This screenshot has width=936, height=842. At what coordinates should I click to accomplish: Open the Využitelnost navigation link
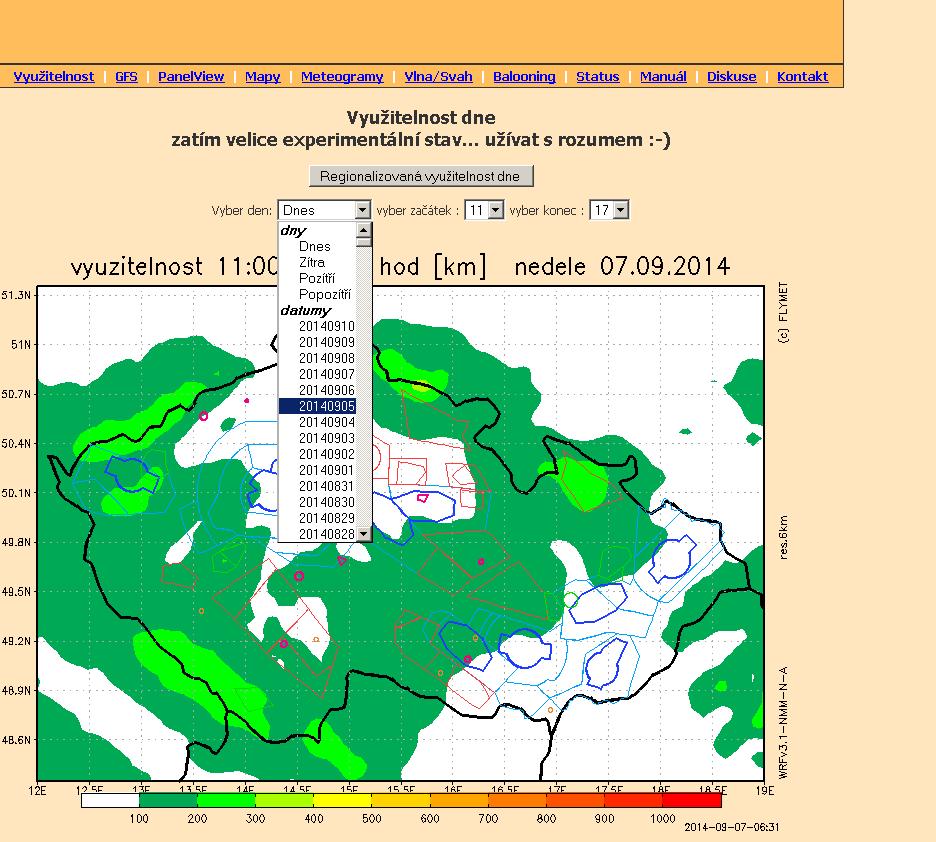pos(54,77)
